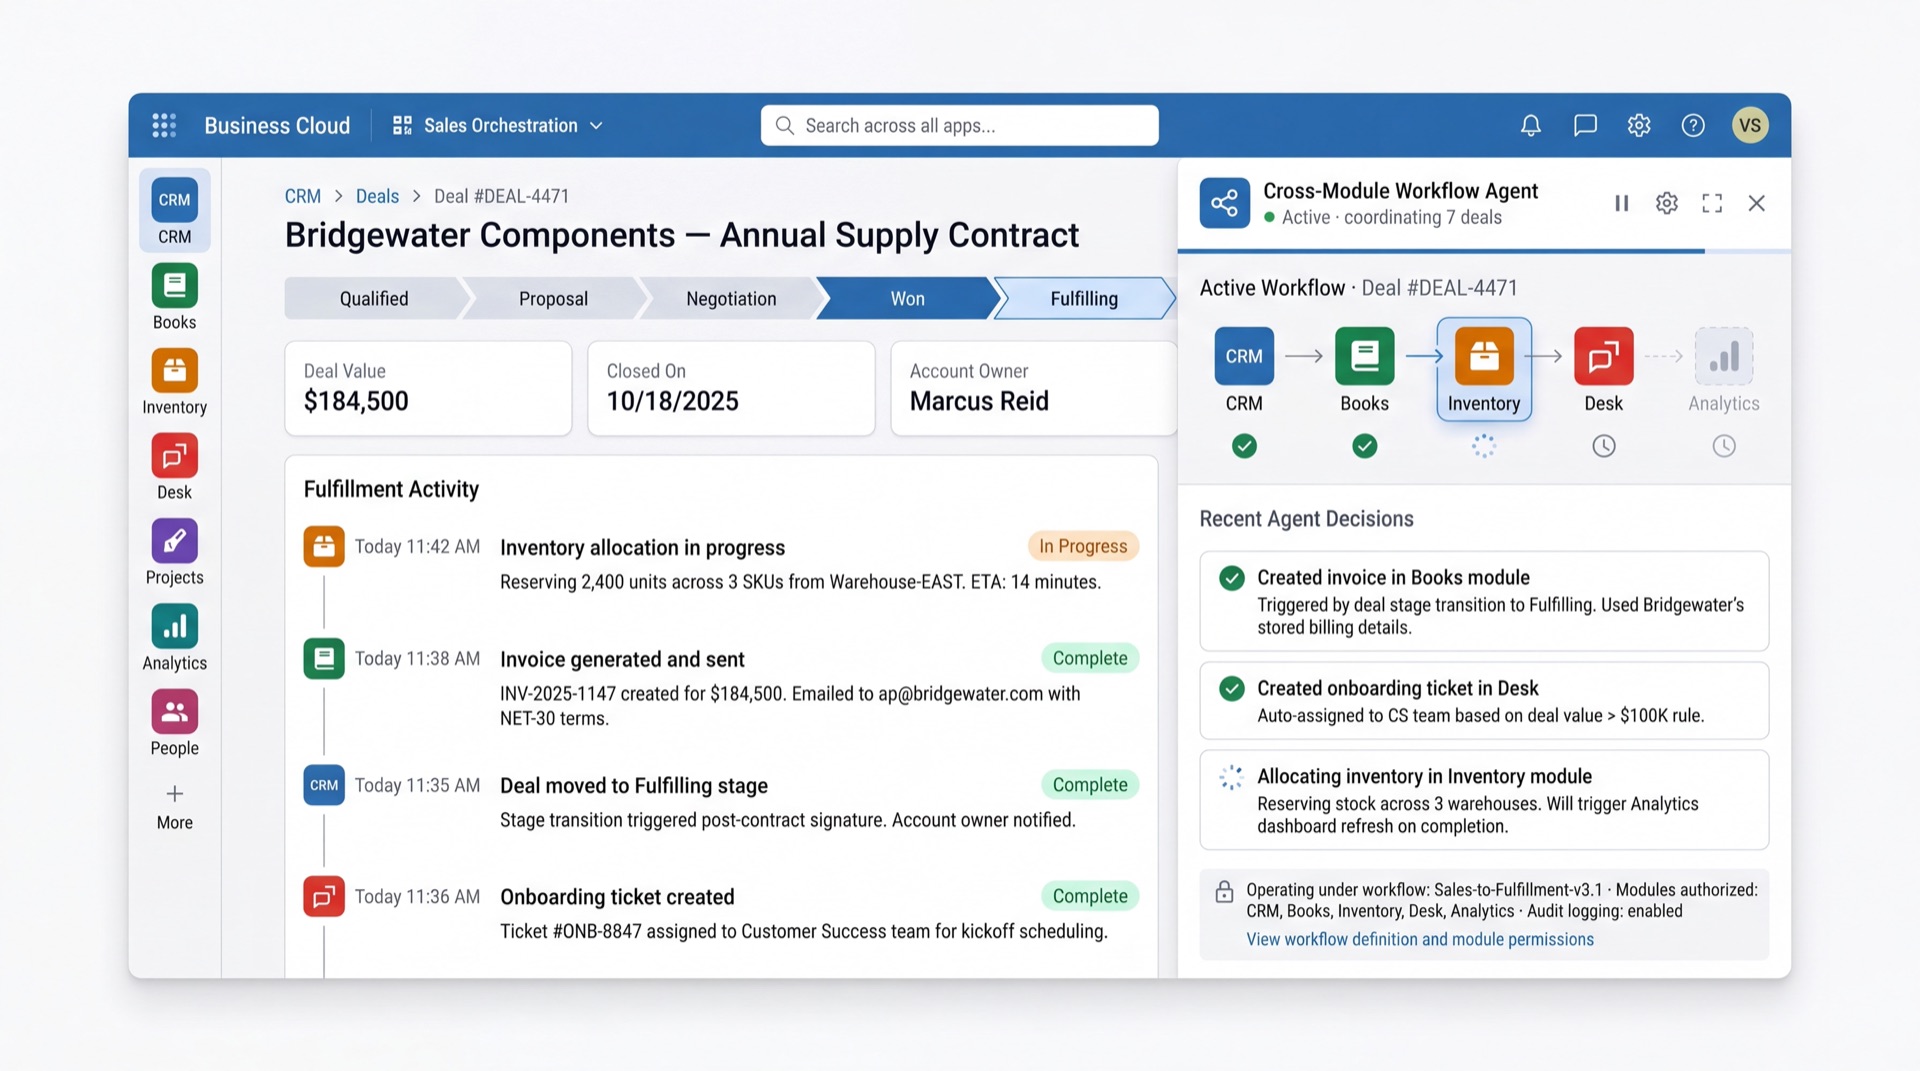Open the Desk app in sidebar
The image size is (1920, 1071).
(174, 466)
